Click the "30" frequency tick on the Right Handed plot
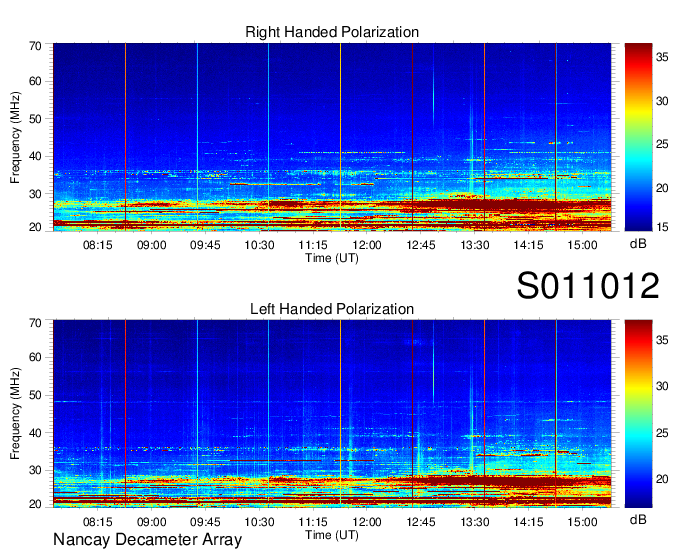680x552 pixels. (x=35, y=194)
